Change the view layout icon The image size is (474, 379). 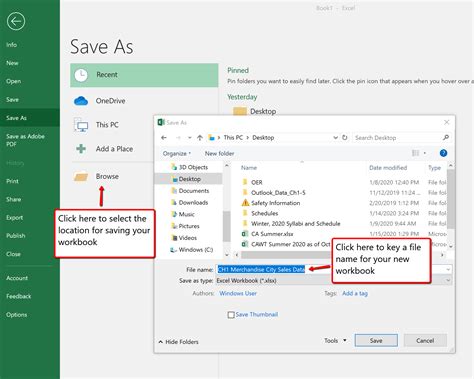pyautogui.click(x=415, y=153)
